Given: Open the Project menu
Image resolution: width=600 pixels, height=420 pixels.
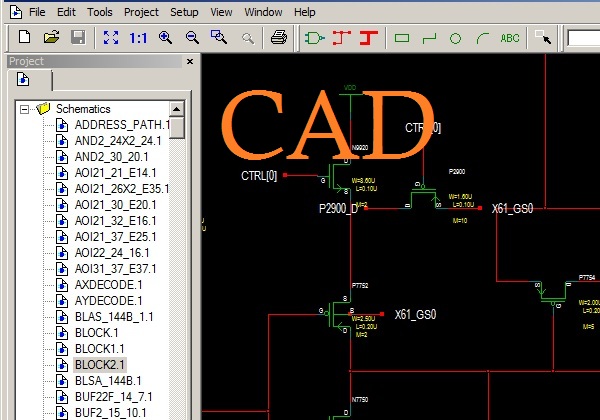Looking at the screenshot, I should click(x=141, y=12).
